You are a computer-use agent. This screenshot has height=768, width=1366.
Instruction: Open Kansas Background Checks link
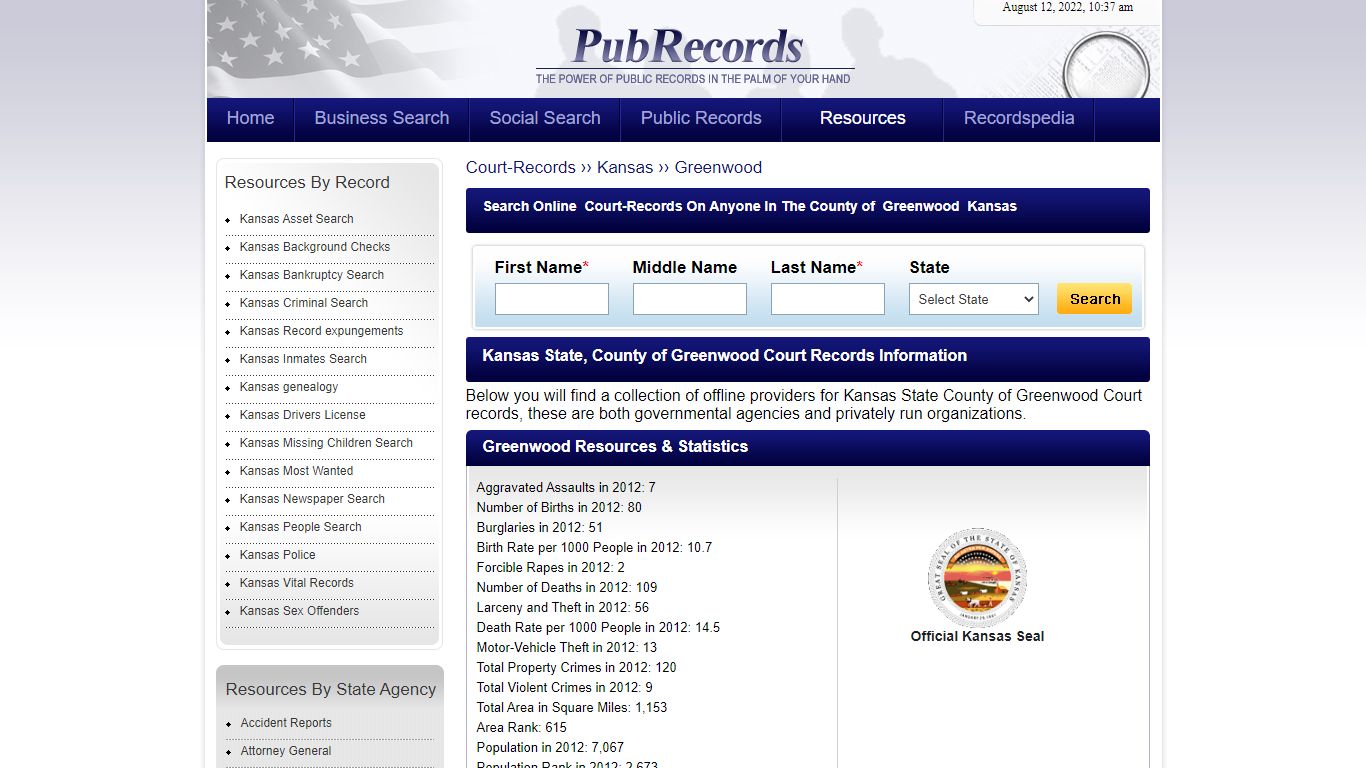tap(315, 247)
